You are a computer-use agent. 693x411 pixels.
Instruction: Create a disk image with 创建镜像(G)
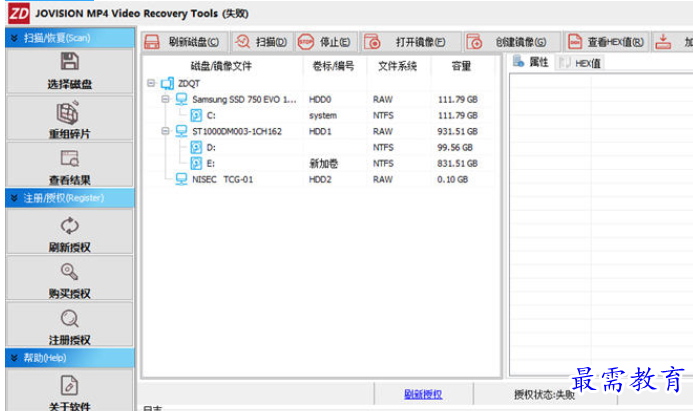512,42
